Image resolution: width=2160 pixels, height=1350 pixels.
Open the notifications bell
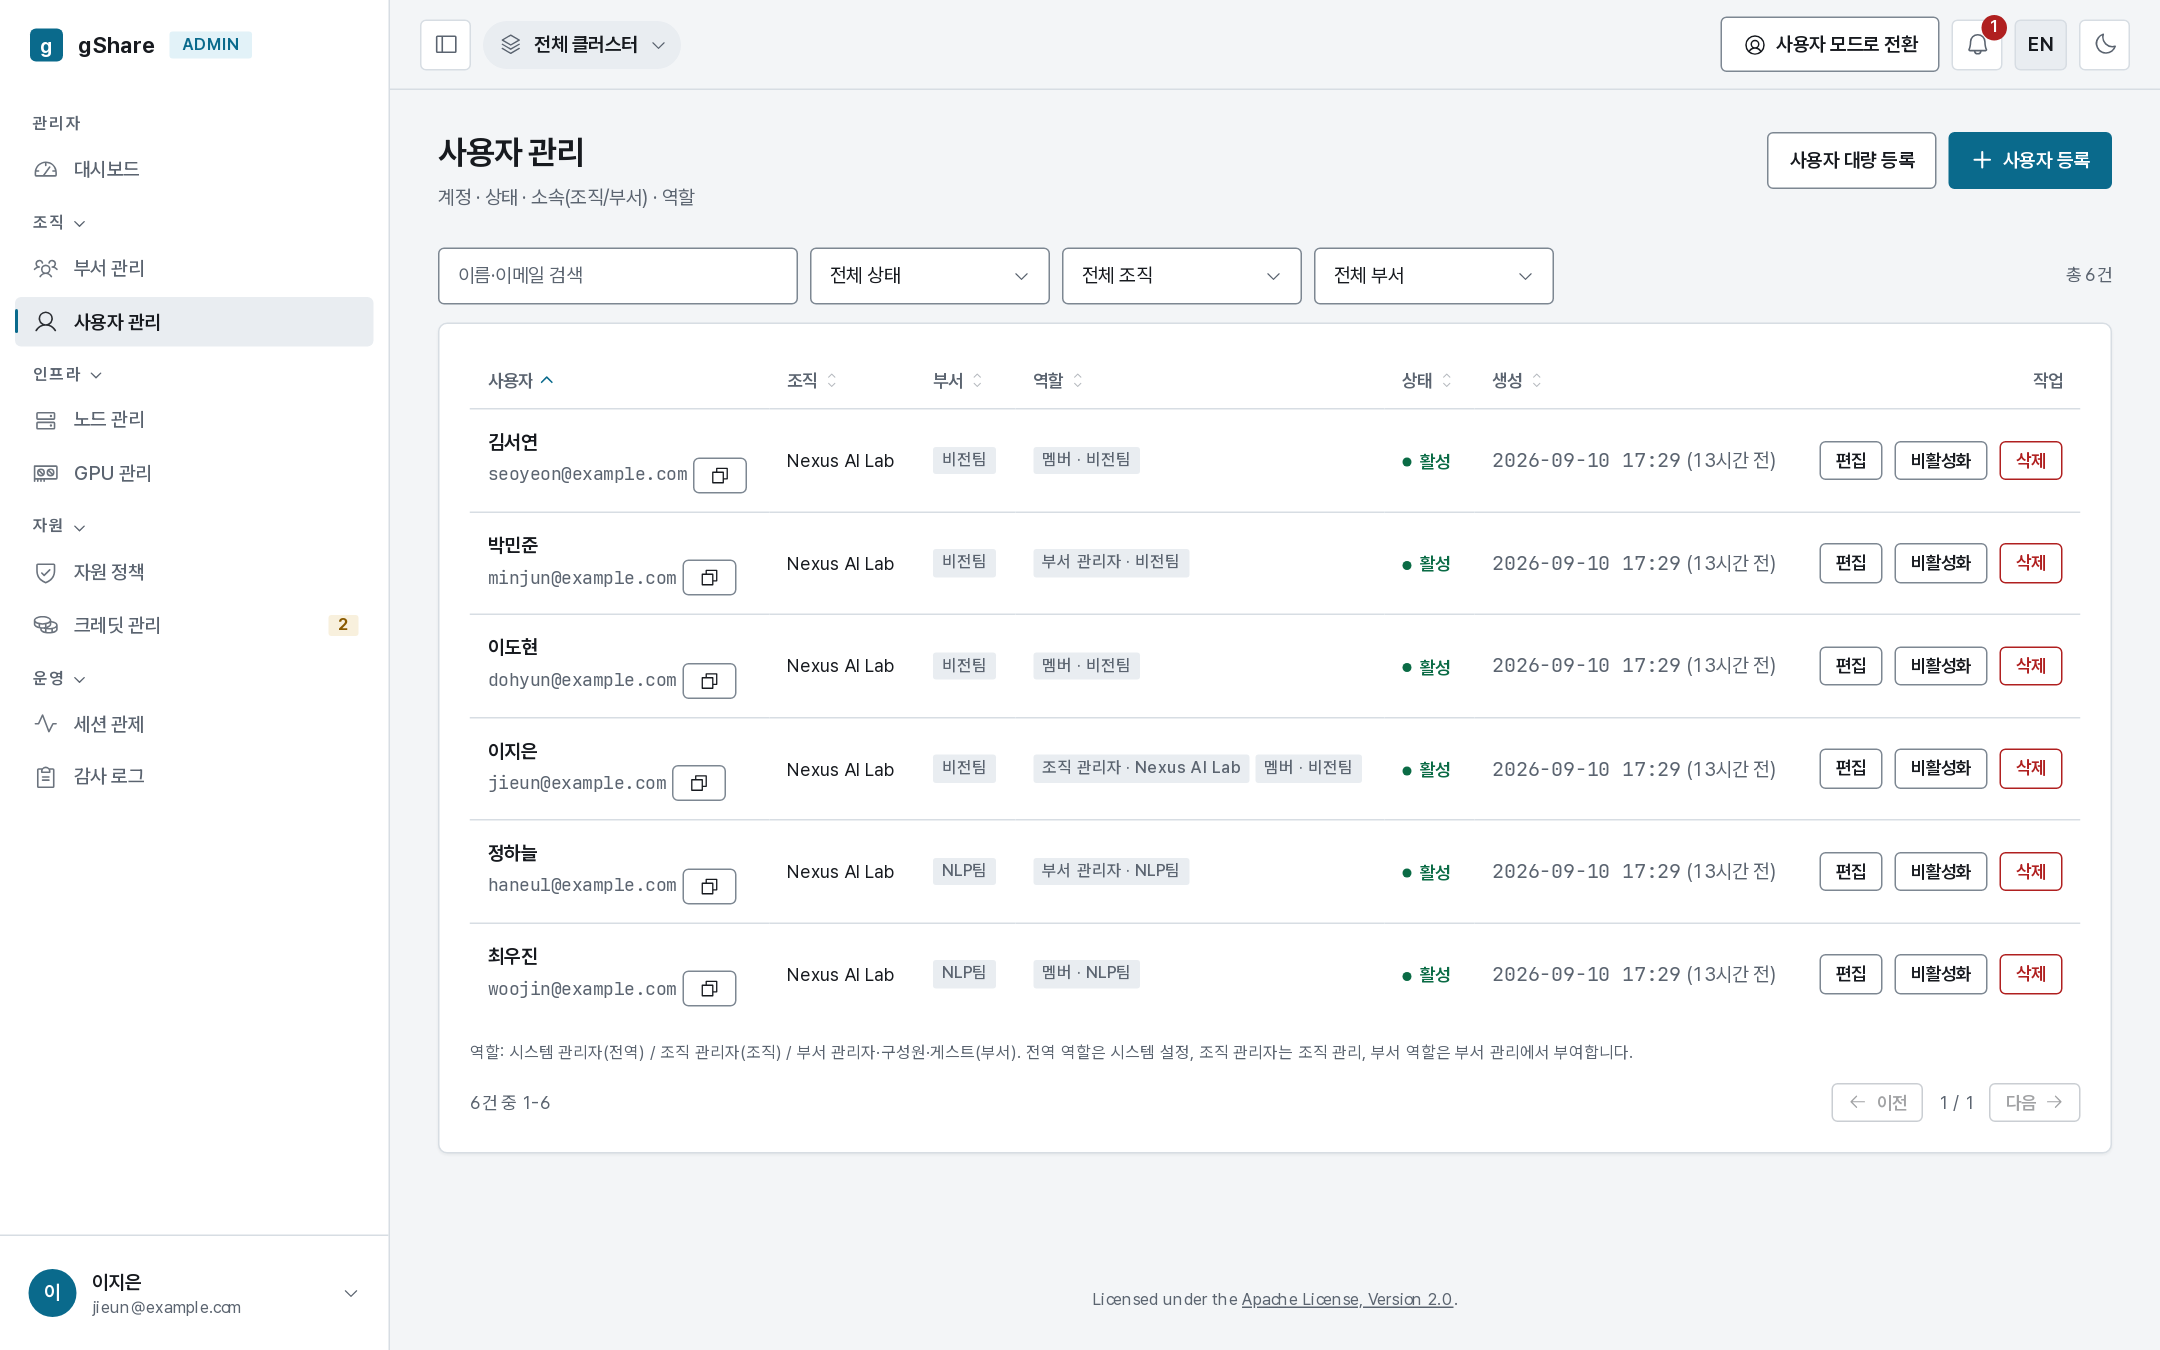click(x=1977, y=45)
